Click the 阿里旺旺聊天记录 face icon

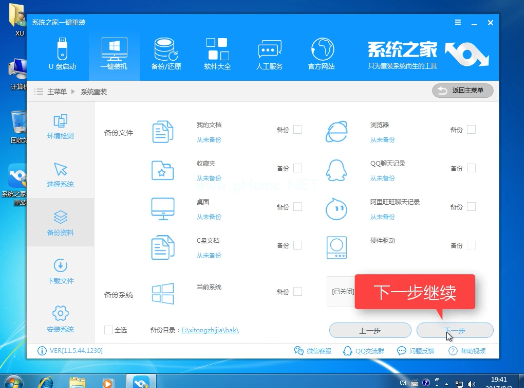337,209
